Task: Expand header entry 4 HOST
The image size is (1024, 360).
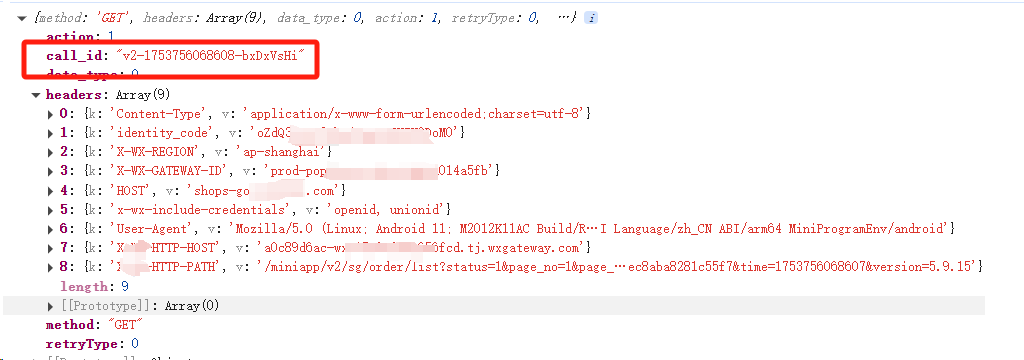Action: 51,191
